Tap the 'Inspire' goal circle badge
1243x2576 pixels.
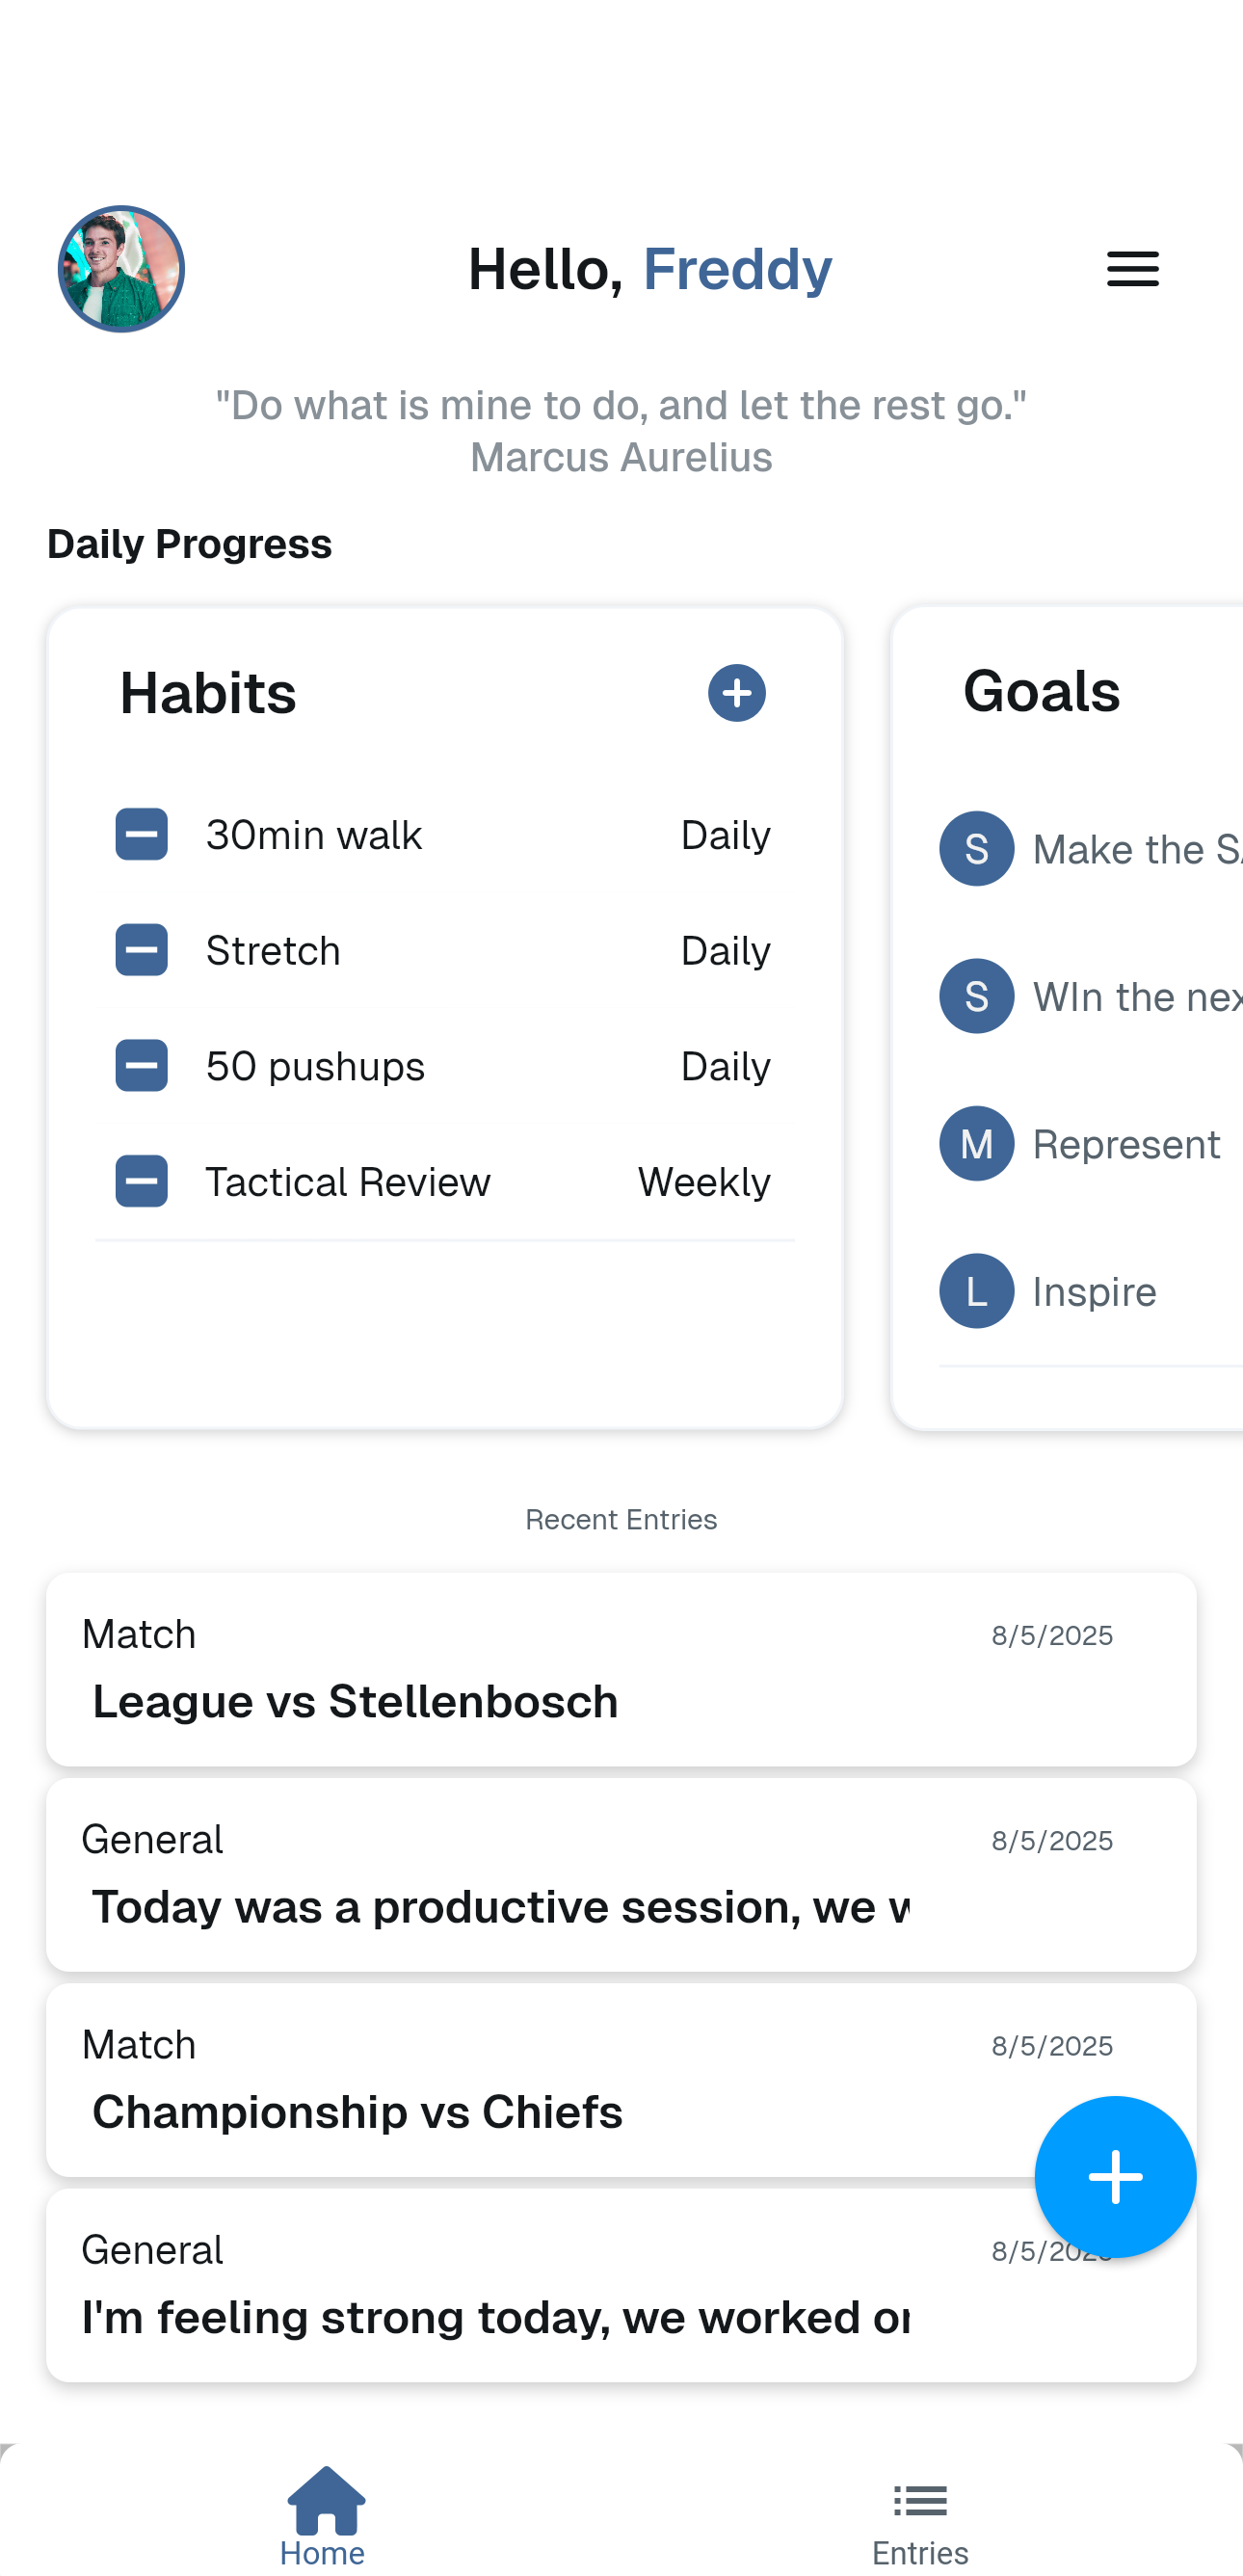977,1291
